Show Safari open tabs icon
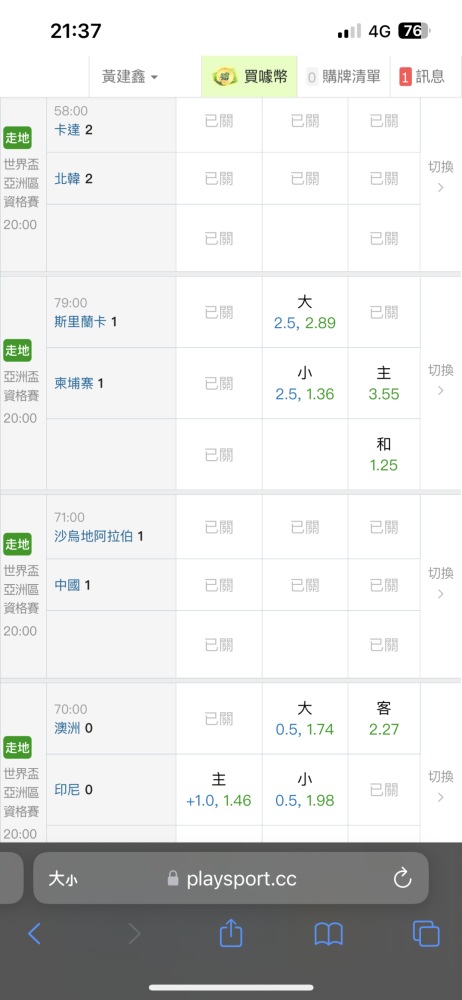Screen dimensions: 462x1000 (426, 934)
